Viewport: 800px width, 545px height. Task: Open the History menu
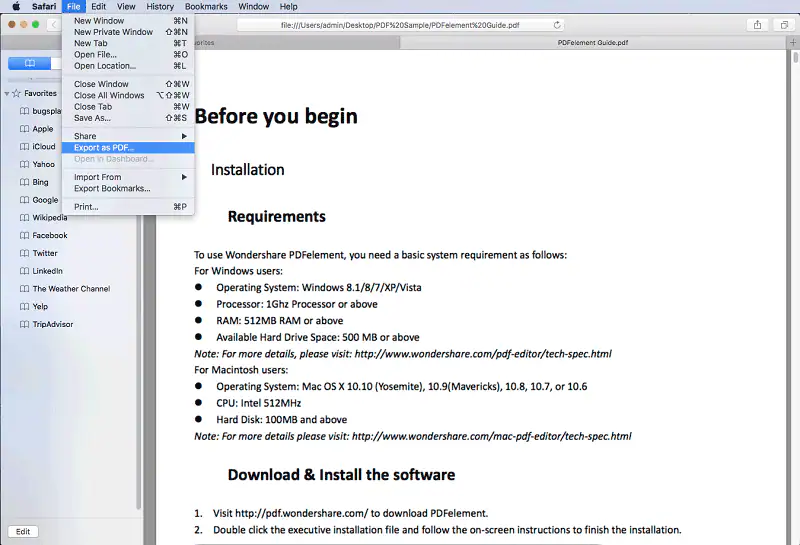tap(160, 7)
